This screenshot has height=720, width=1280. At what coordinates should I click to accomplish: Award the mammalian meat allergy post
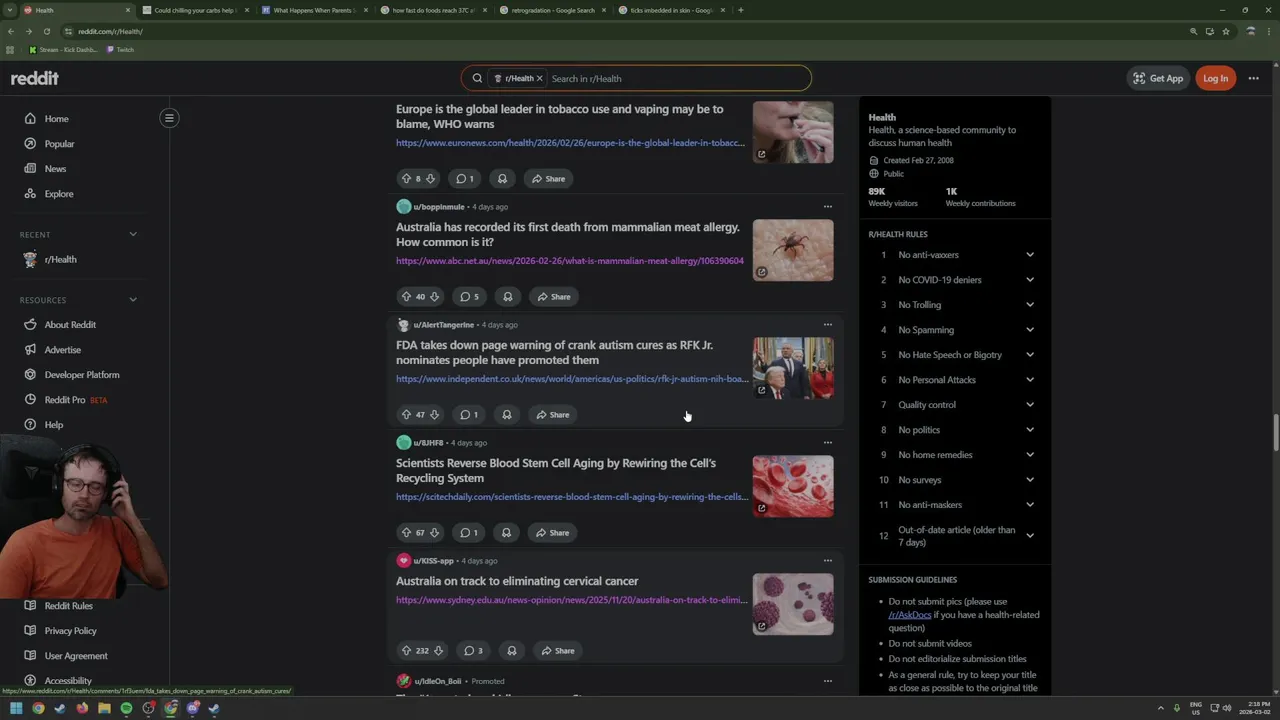point(507,297)
